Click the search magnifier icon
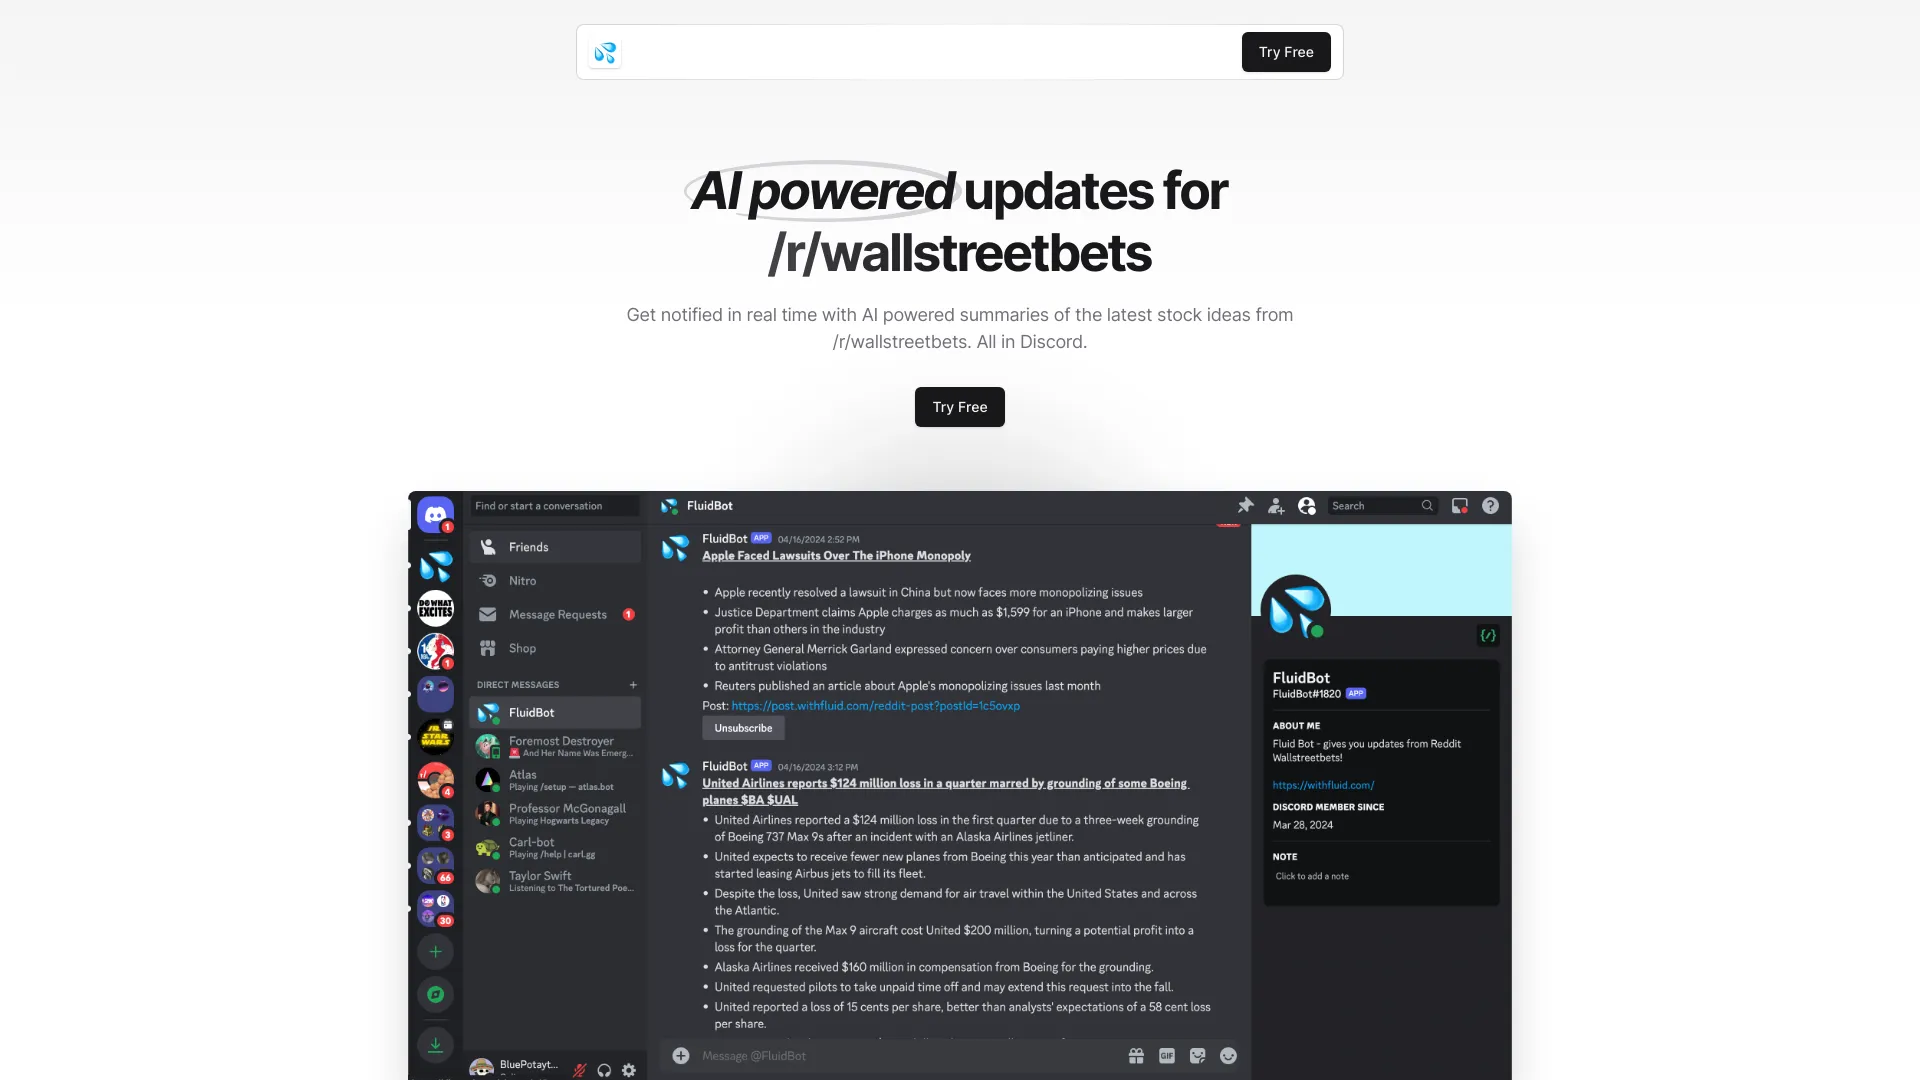 tap(1427, 505)
